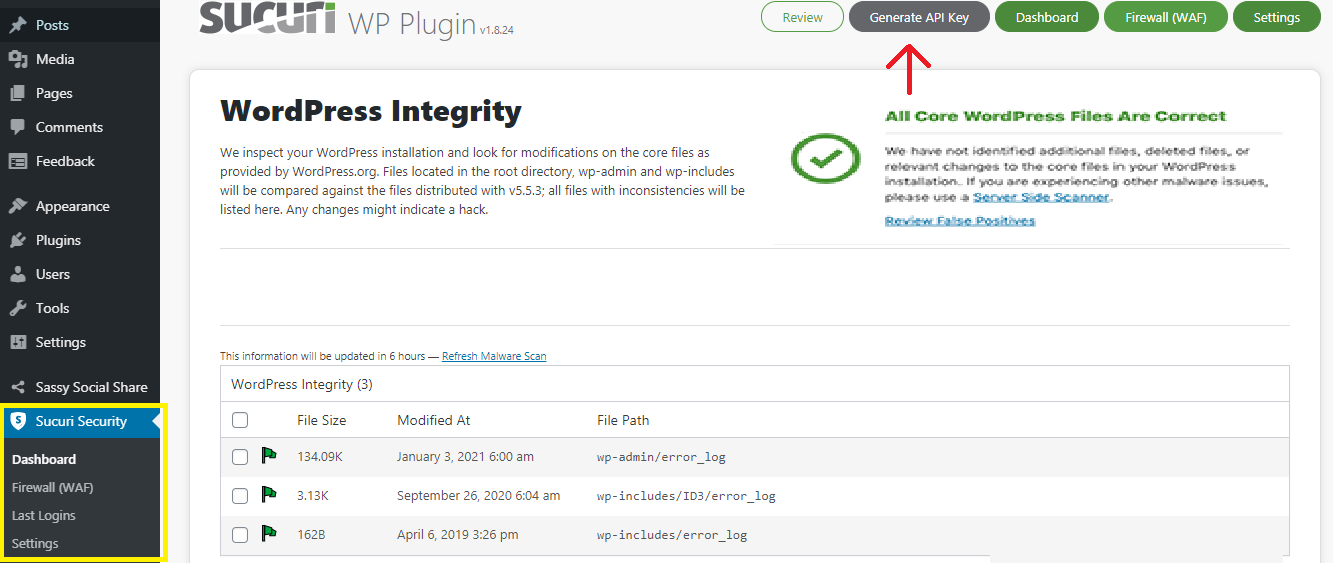
Task: Click the green flag for wp-includes/ID3/error_log
Action: [x=269, y=495]
